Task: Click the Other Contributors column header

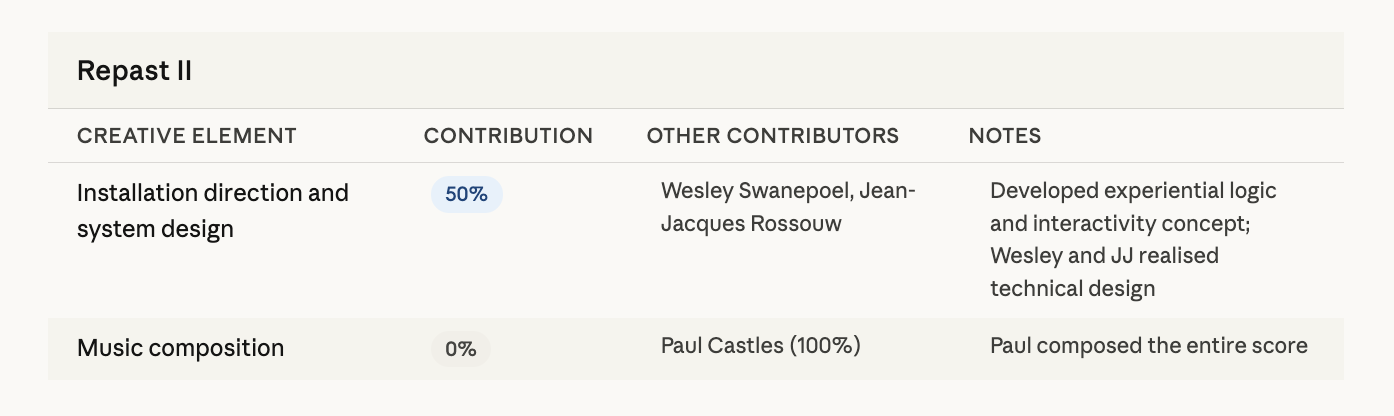Action: click(x=772, y=136)
